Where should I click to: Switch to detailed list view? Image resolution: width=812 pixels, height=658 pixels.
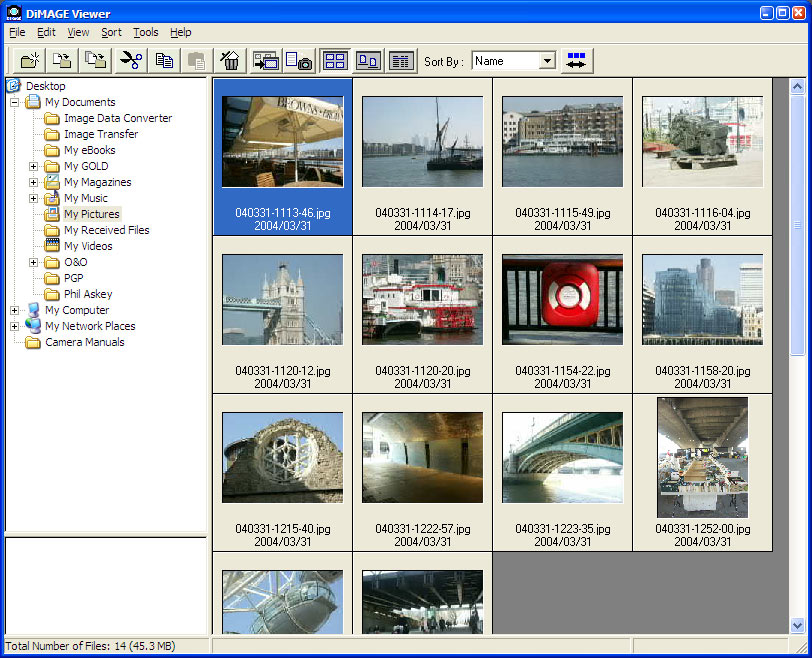coord(401,61)
